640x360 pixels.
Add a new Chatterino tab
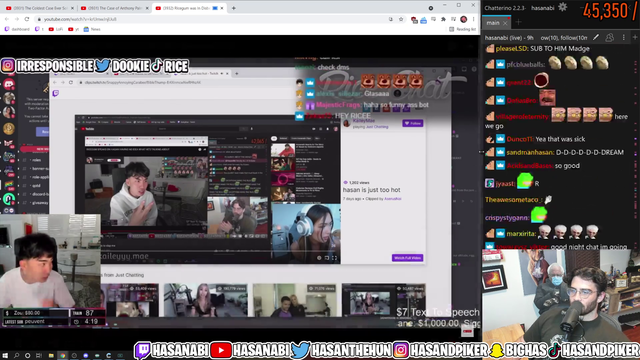[518, 22]
